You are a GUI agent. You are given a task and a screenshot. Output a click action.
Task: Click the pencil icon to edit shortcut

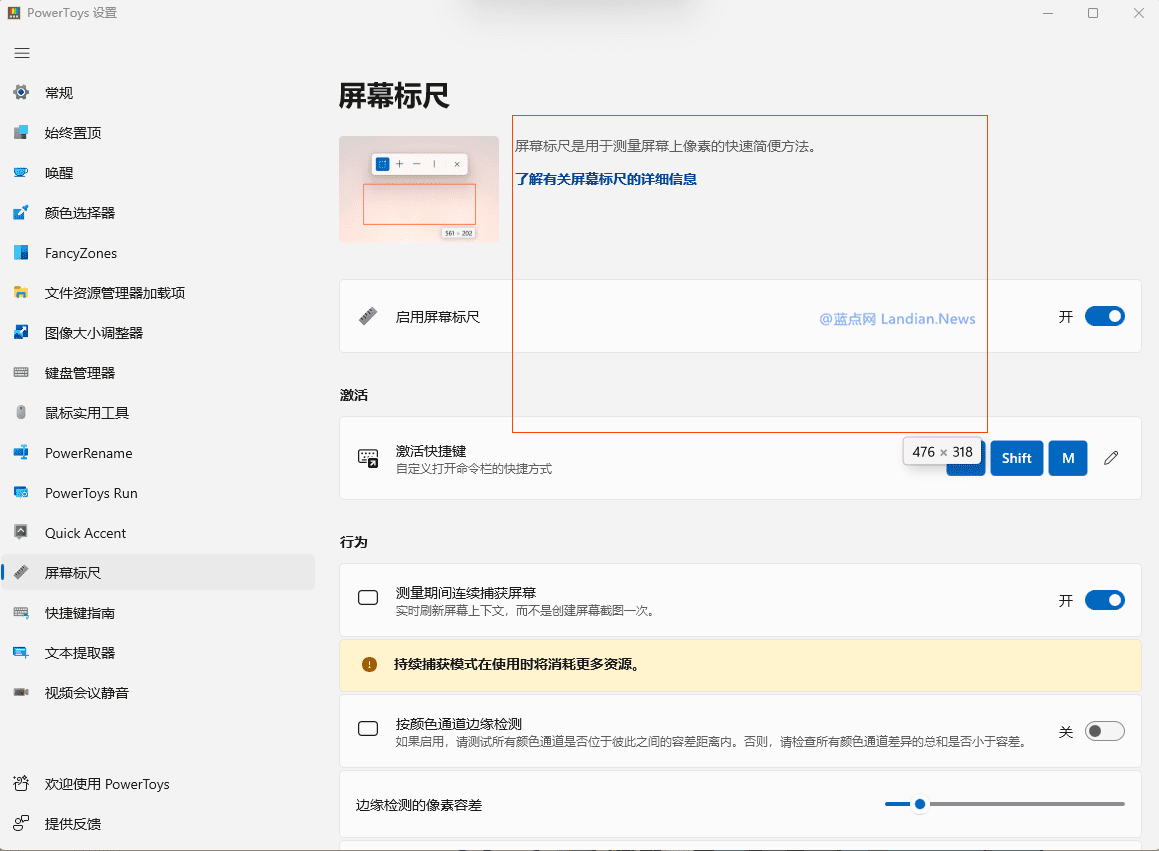(1111, 458)
